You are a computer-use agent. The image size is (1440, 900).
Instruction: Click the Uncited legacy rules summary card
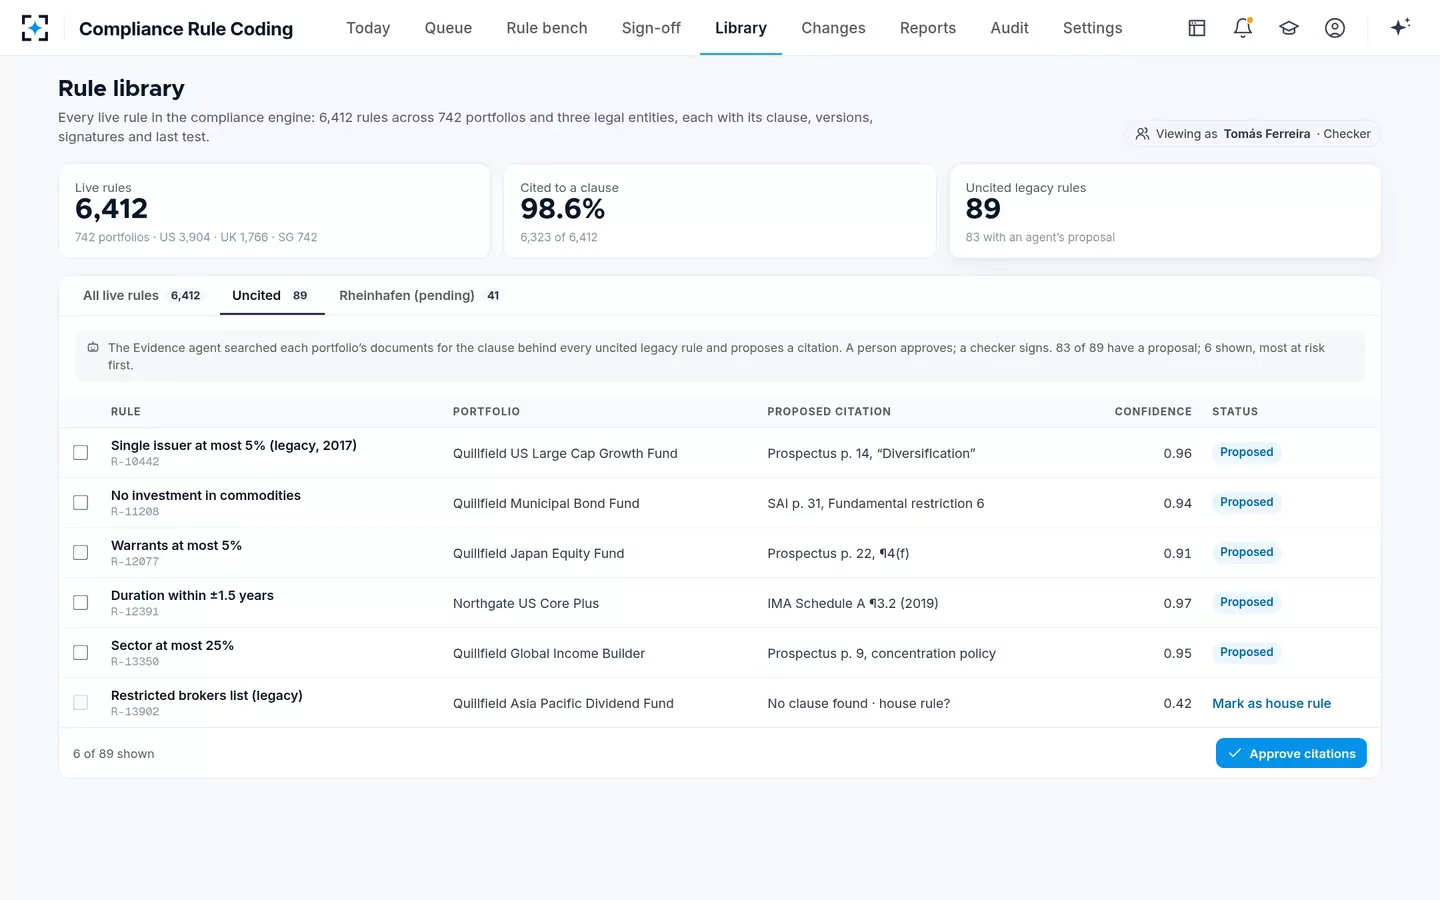(x=1165, y=212)
